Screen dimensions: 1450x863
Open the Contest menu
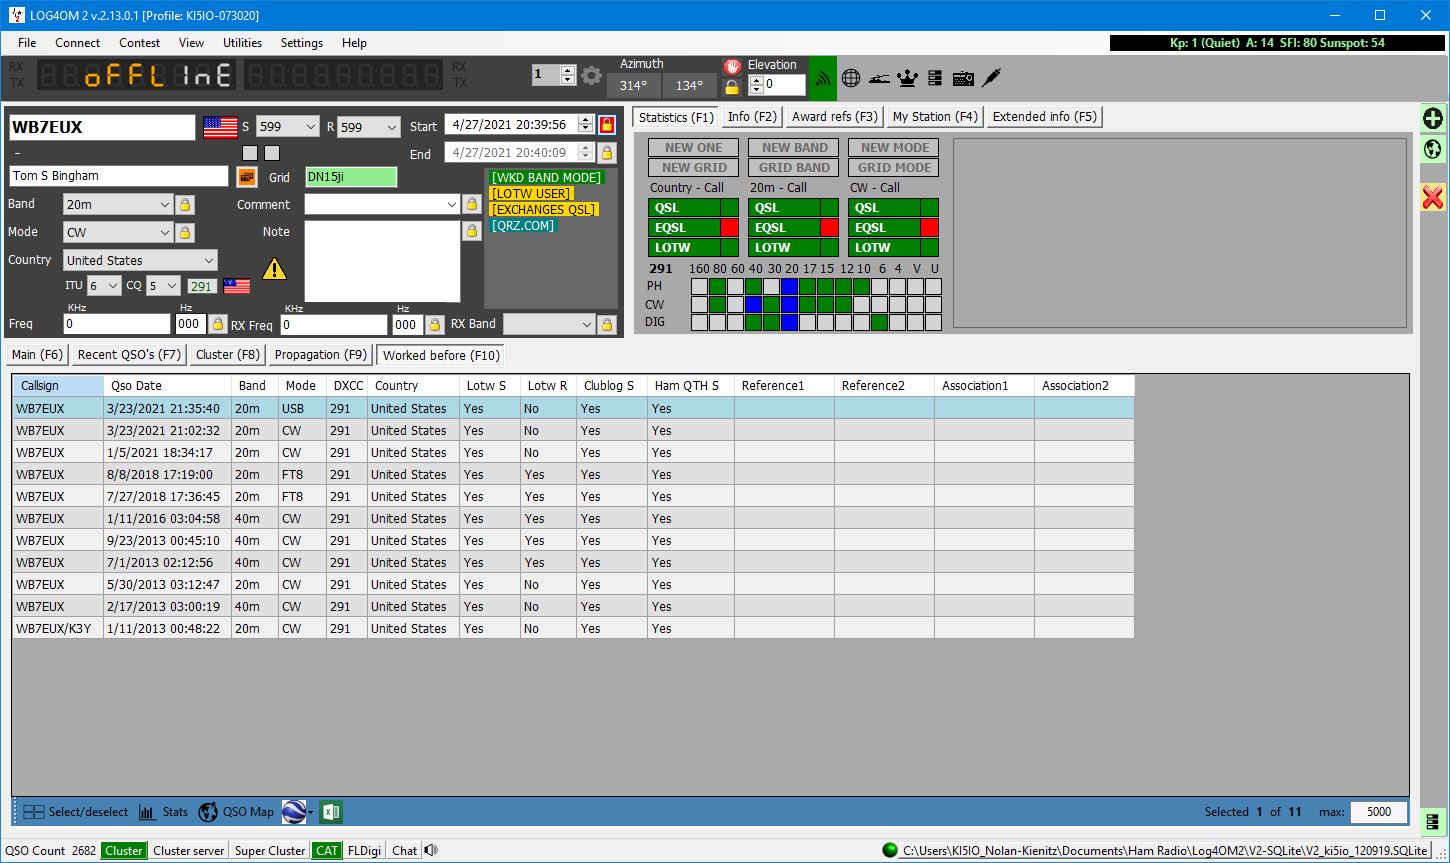(140, 43)
